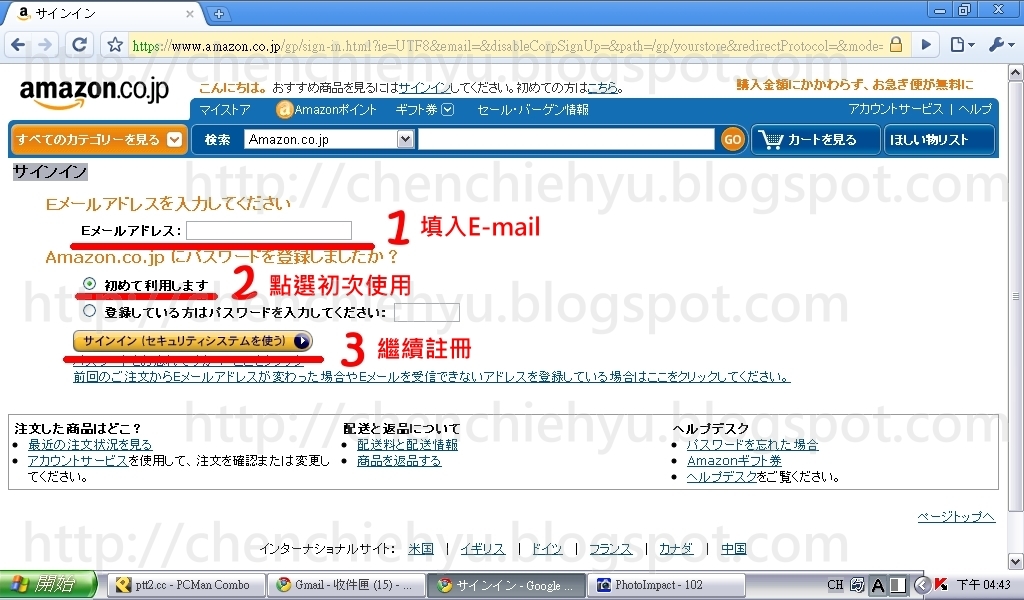Close the サインイン browser tab
Screen dimensions: 1024x600
189,14
